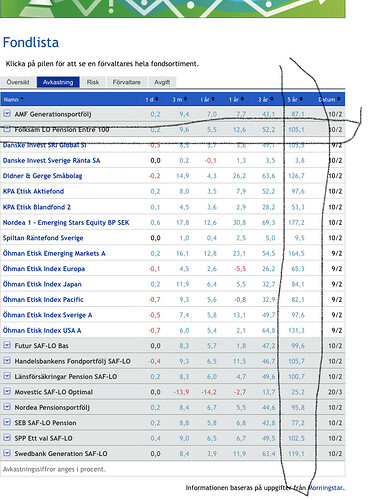Sort by 'i år' return column
The width and height of the screenshot is (374, 500).
pyautogui.click(x=207, y=99)
